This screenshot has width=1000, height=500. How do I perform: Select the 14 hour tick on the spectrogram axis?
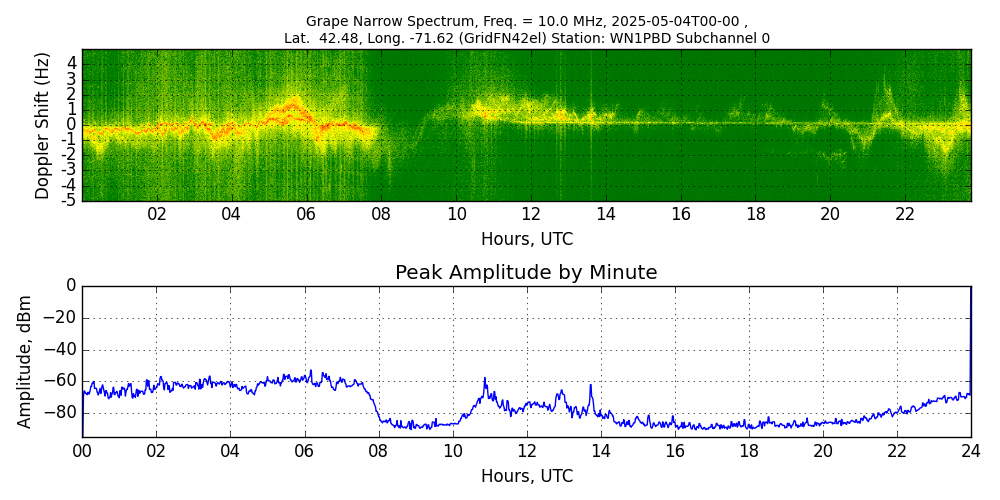tap(605, 214)
